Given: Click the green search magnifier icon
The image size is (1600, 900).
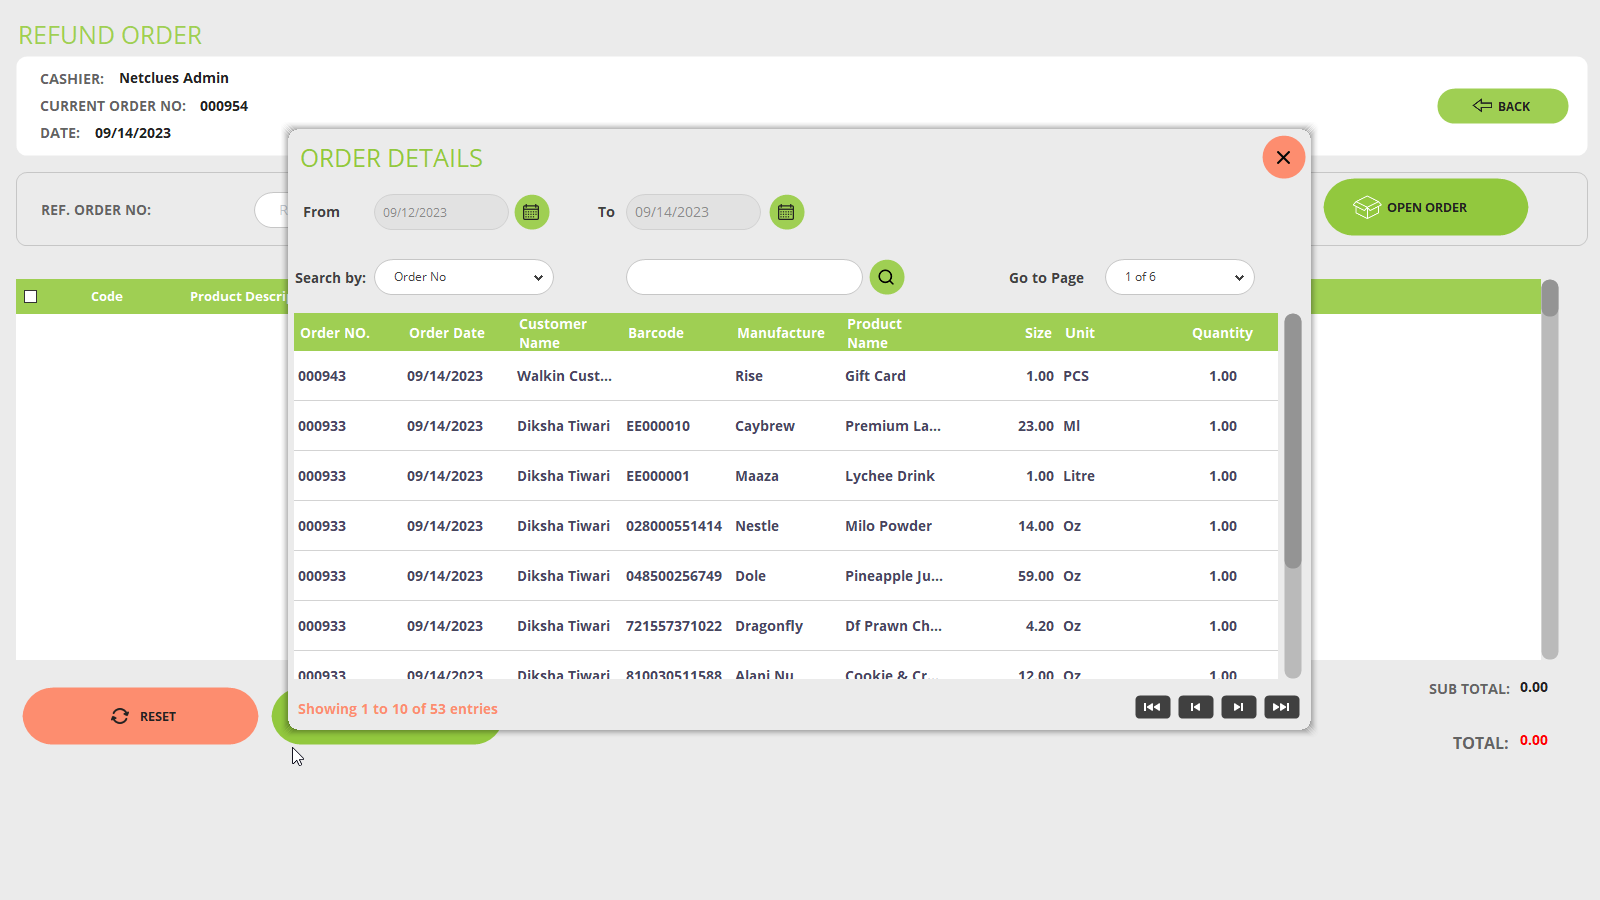Looking at the screenshot, I should 886,277.
